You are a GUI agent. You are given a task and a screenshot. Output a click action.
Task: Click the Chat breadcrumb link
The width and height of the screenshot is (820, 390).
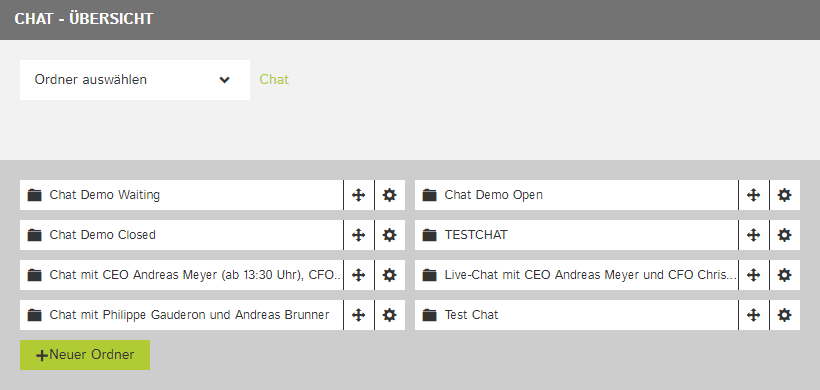pos(274,79)
